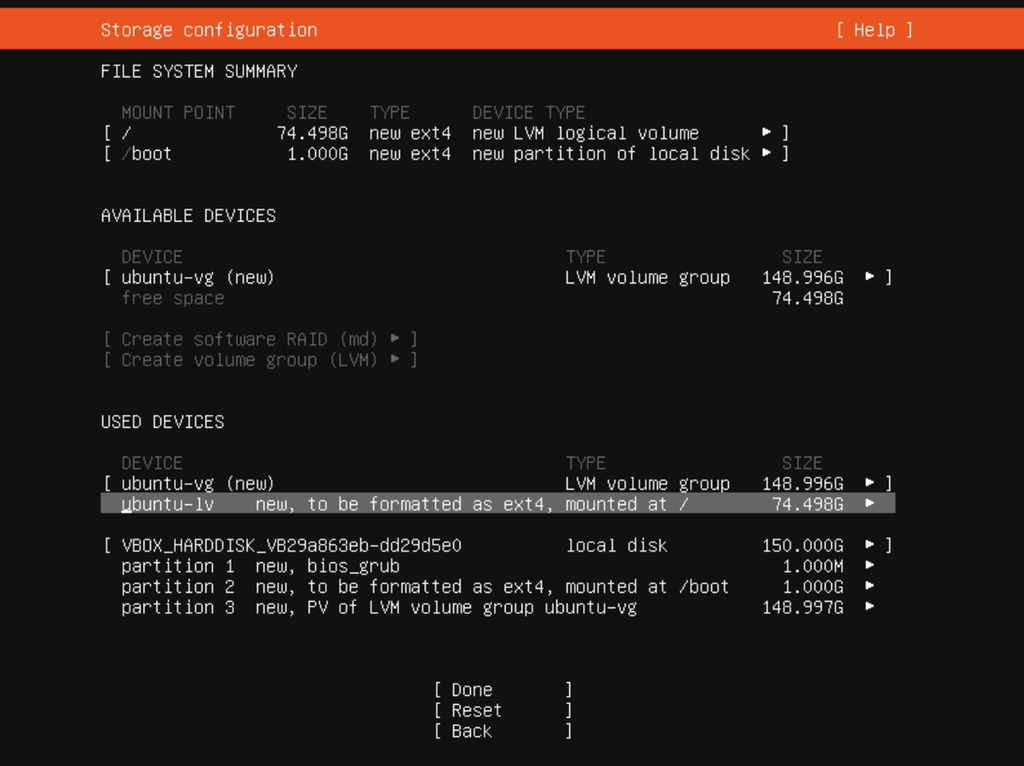Expand partition 3 LVM physical volume options
Screen dimensions: 1024x766
[x=872, y=607]
